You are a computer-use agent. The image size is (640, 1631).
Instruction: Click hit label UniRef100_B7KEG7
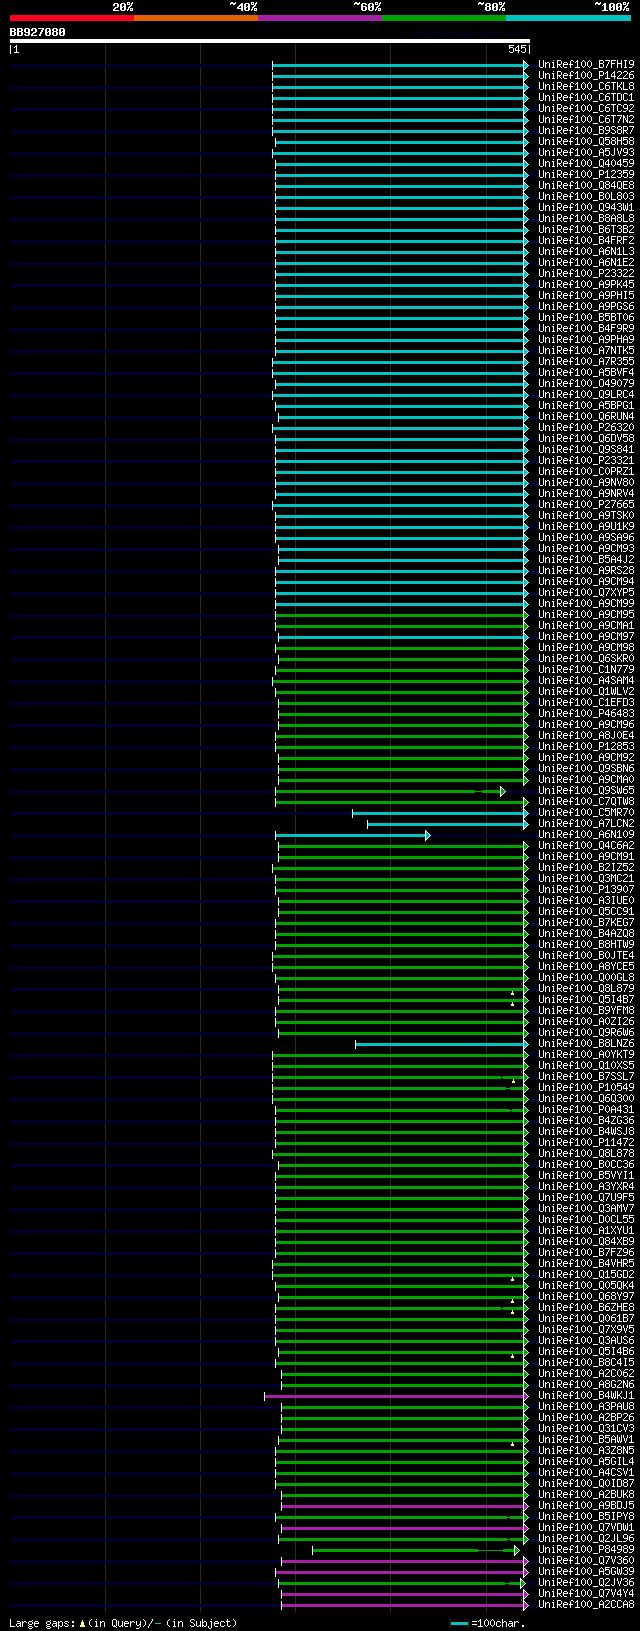pyautogui.click(x=586, y=922)
